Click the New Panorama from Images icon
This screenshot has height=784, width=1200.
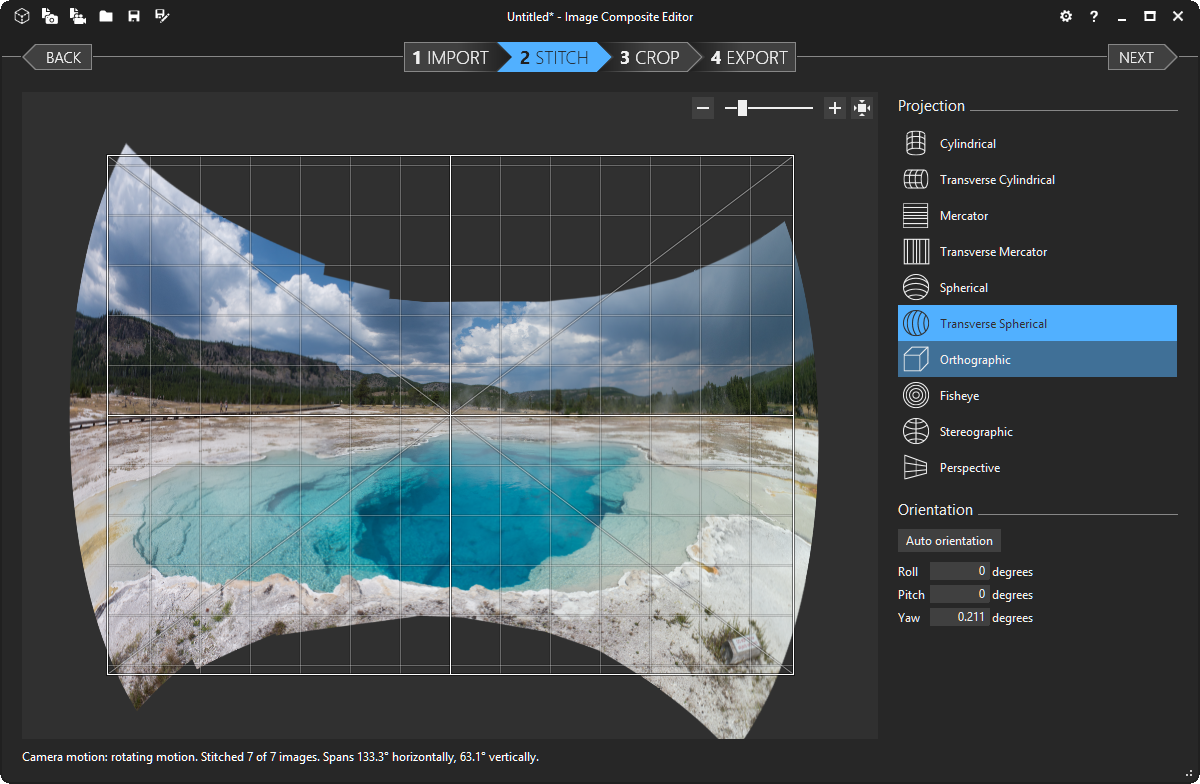point(49,16)
